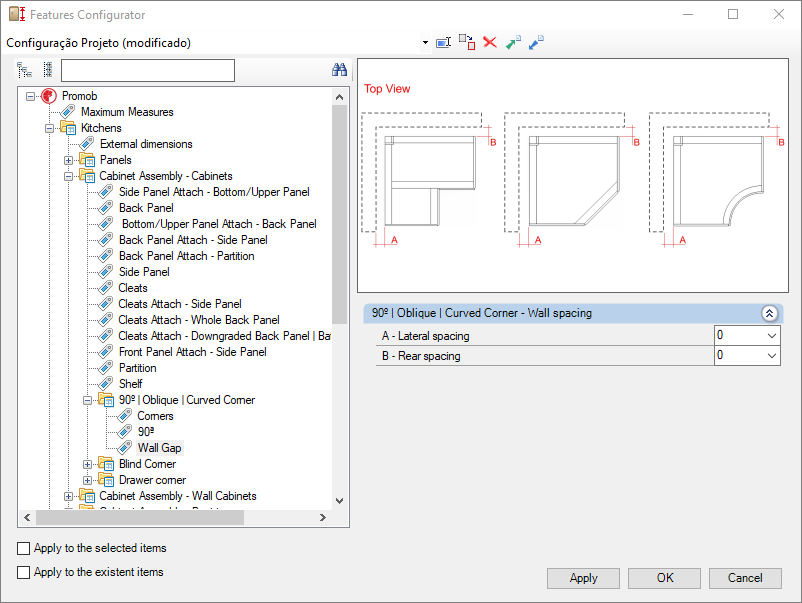This screenshot has width=802, height=603.
Task: Click the 90º corner cabinet diagram
Action: (429, 179)
